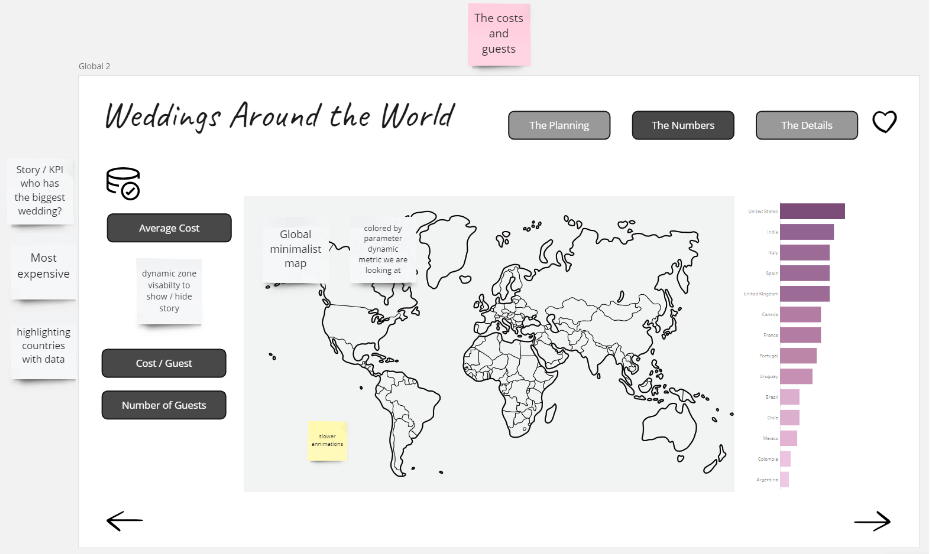Click the pink 'The costs and guests' sticky note
This screenshot has height=554, width=930.
499,33
